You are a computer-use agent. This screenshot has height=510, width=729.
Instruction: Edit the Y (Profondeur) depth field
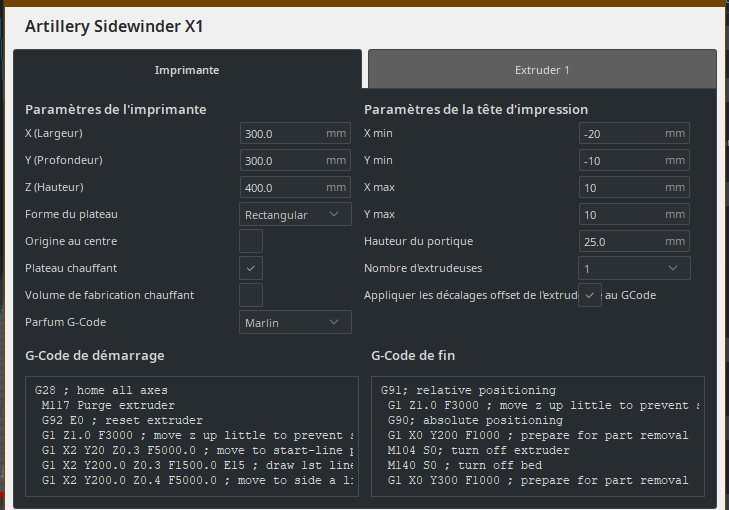pos(295,160)
